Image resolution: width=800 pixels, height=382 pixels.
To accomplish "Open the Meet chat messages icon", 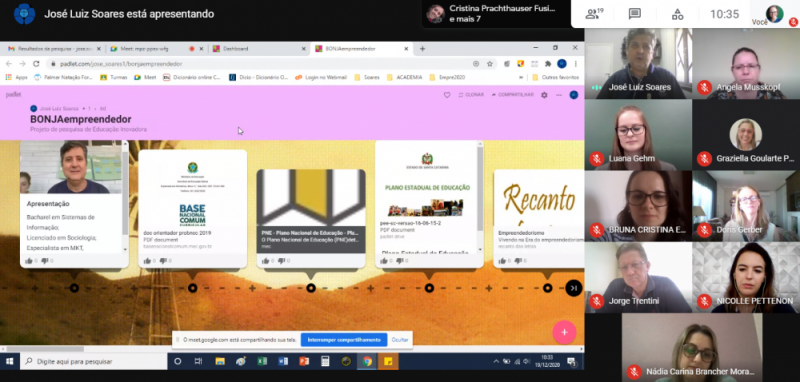I will click(x=635, y=14).
